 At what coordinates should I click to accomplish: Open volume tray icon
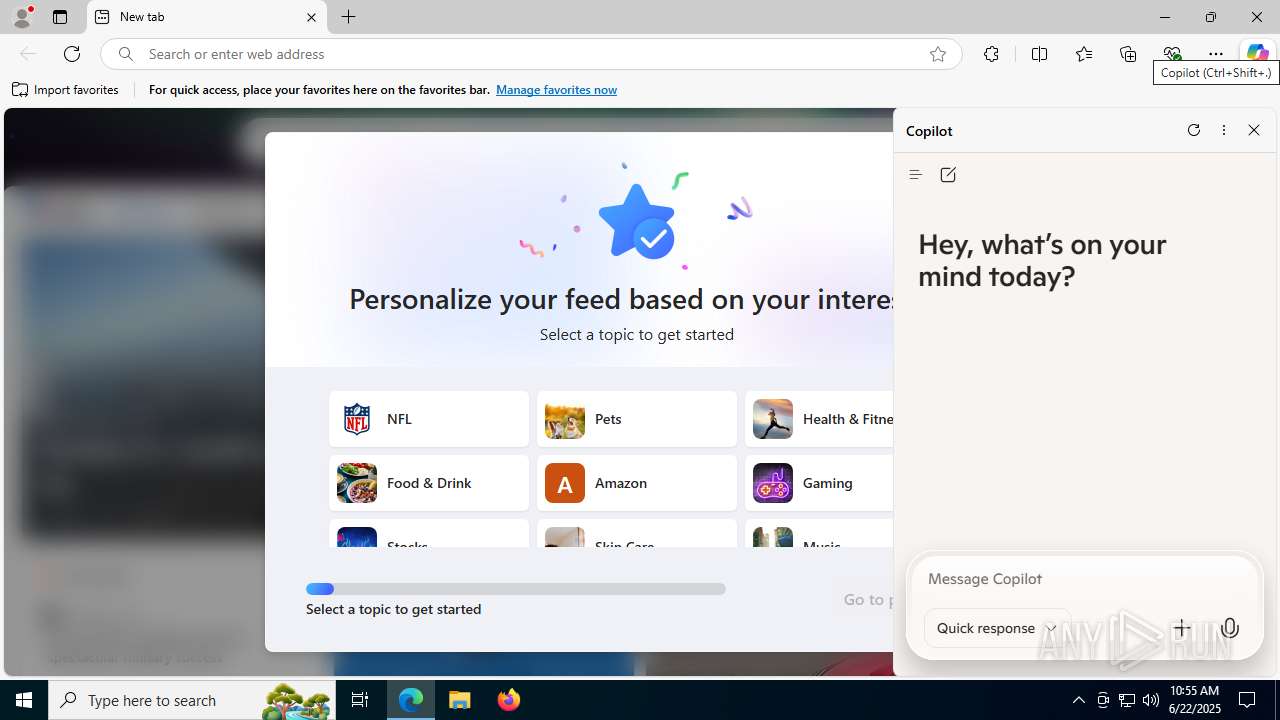(x=1151, y=700)
